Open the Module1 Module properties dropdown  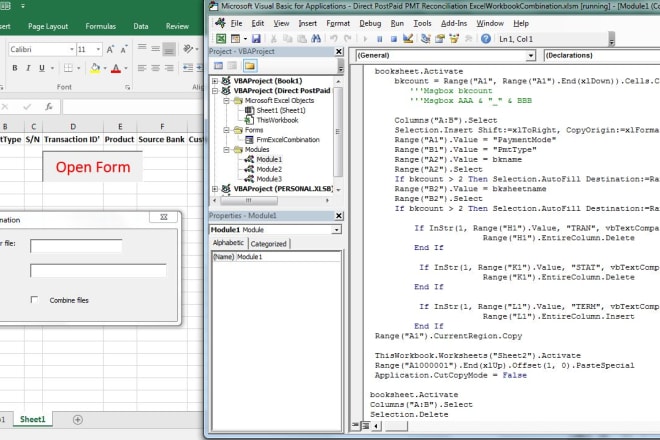pos(336,230)
